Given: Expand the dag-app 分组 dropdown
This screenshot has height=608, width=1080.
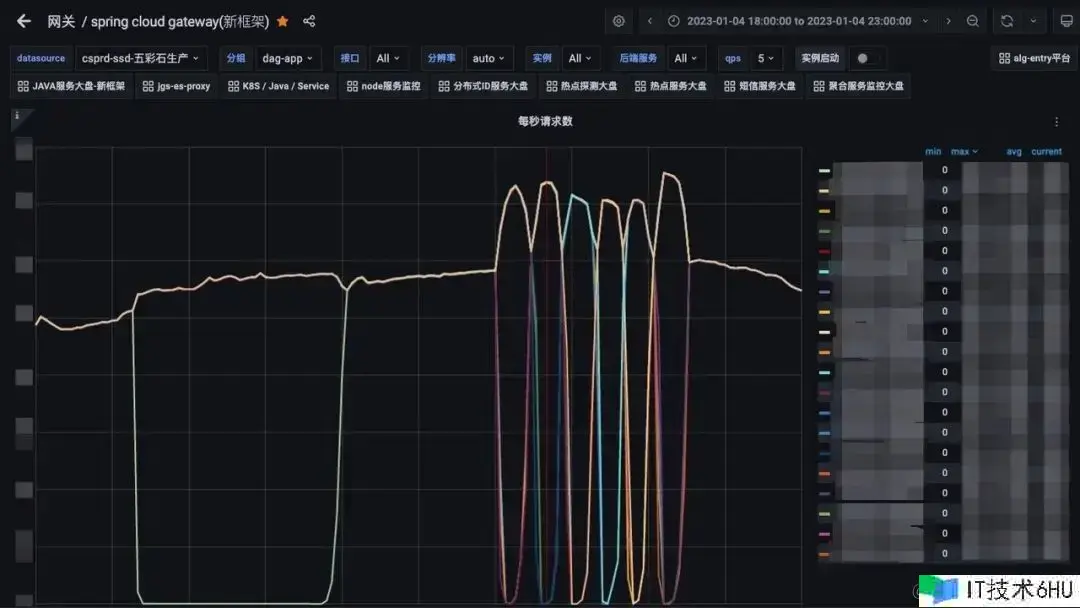Looking at the screenshot, I should coord(286,59).
